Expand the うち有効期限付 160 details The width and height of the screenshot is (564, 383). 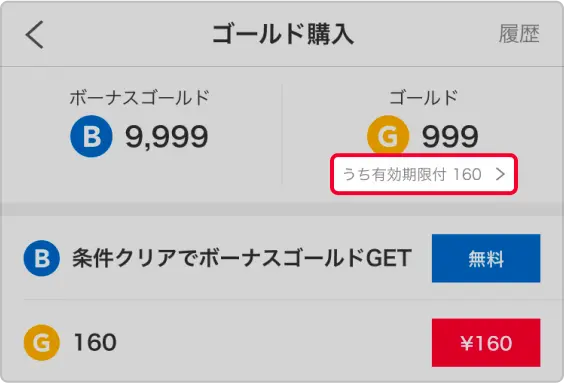[424, 174]
